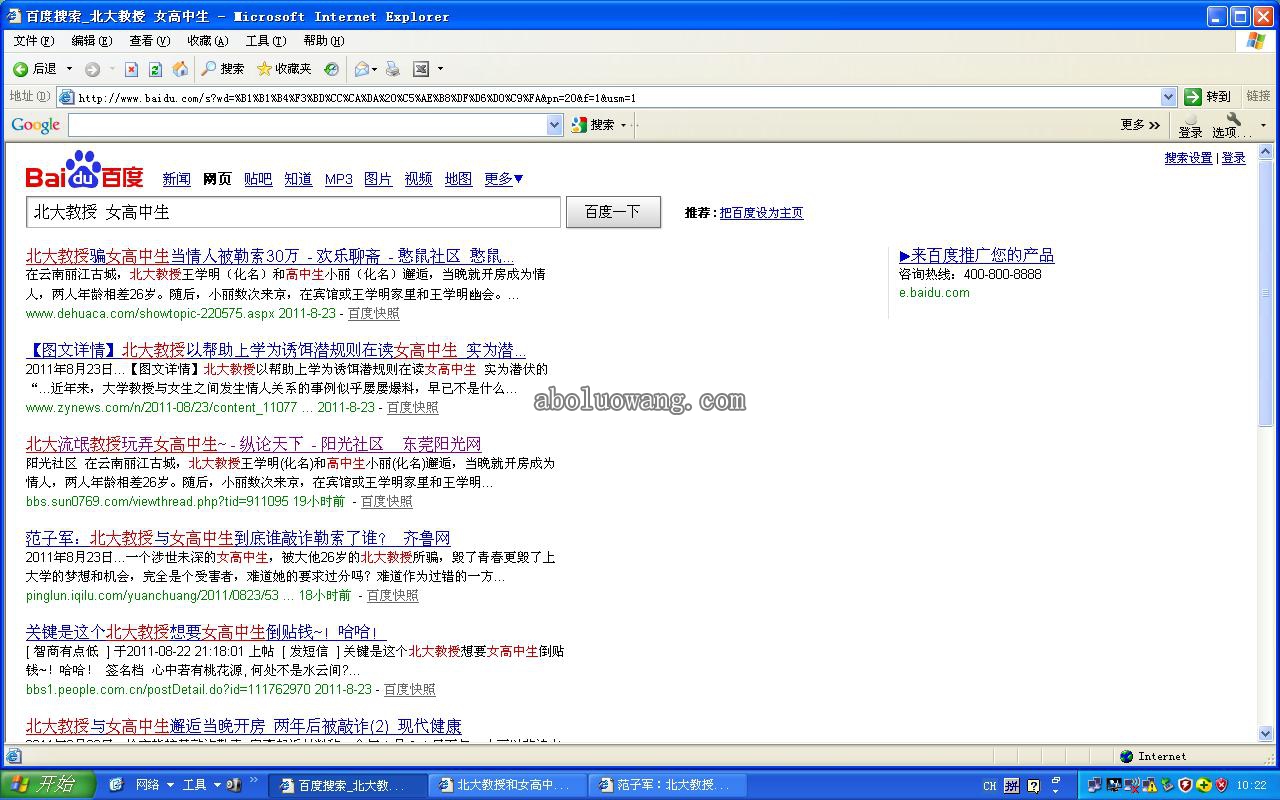Open the 文件(F) menu
1280x800 pixels.
[x=34, y=41]
